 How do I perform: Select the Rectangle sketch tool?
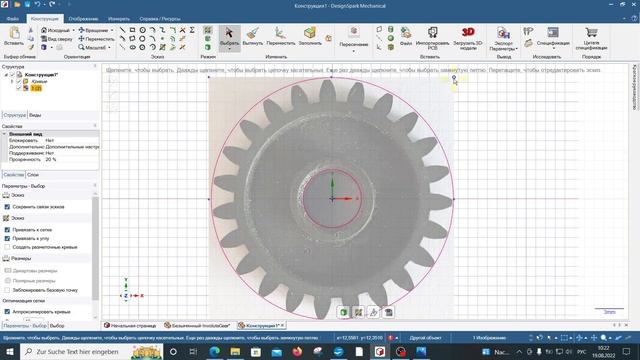132,30
